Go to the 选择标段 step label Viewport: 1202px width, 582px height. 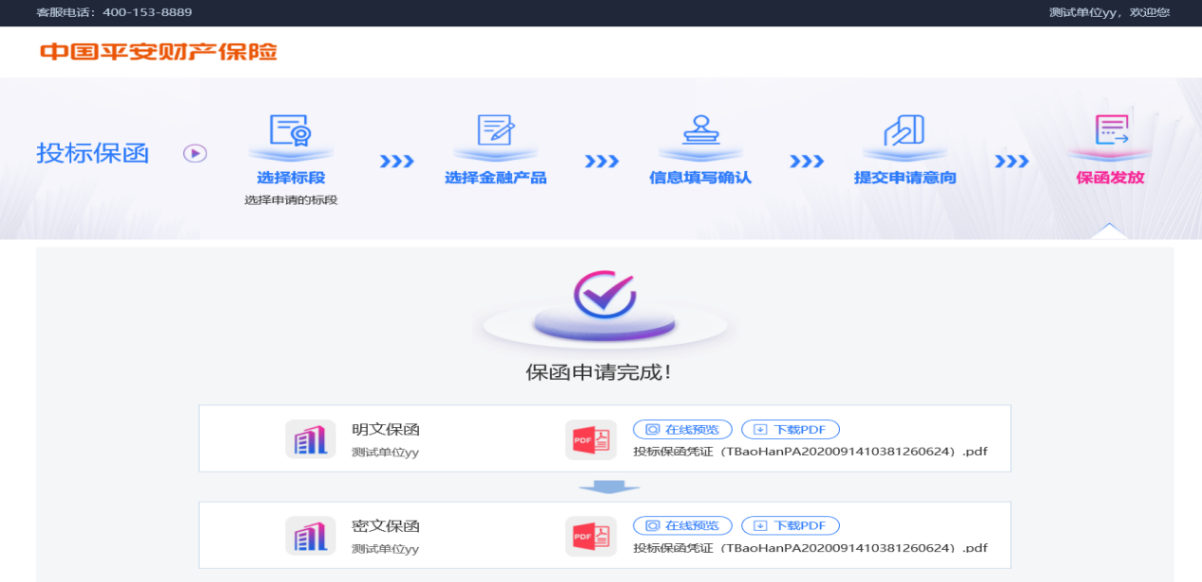(290, 178)
